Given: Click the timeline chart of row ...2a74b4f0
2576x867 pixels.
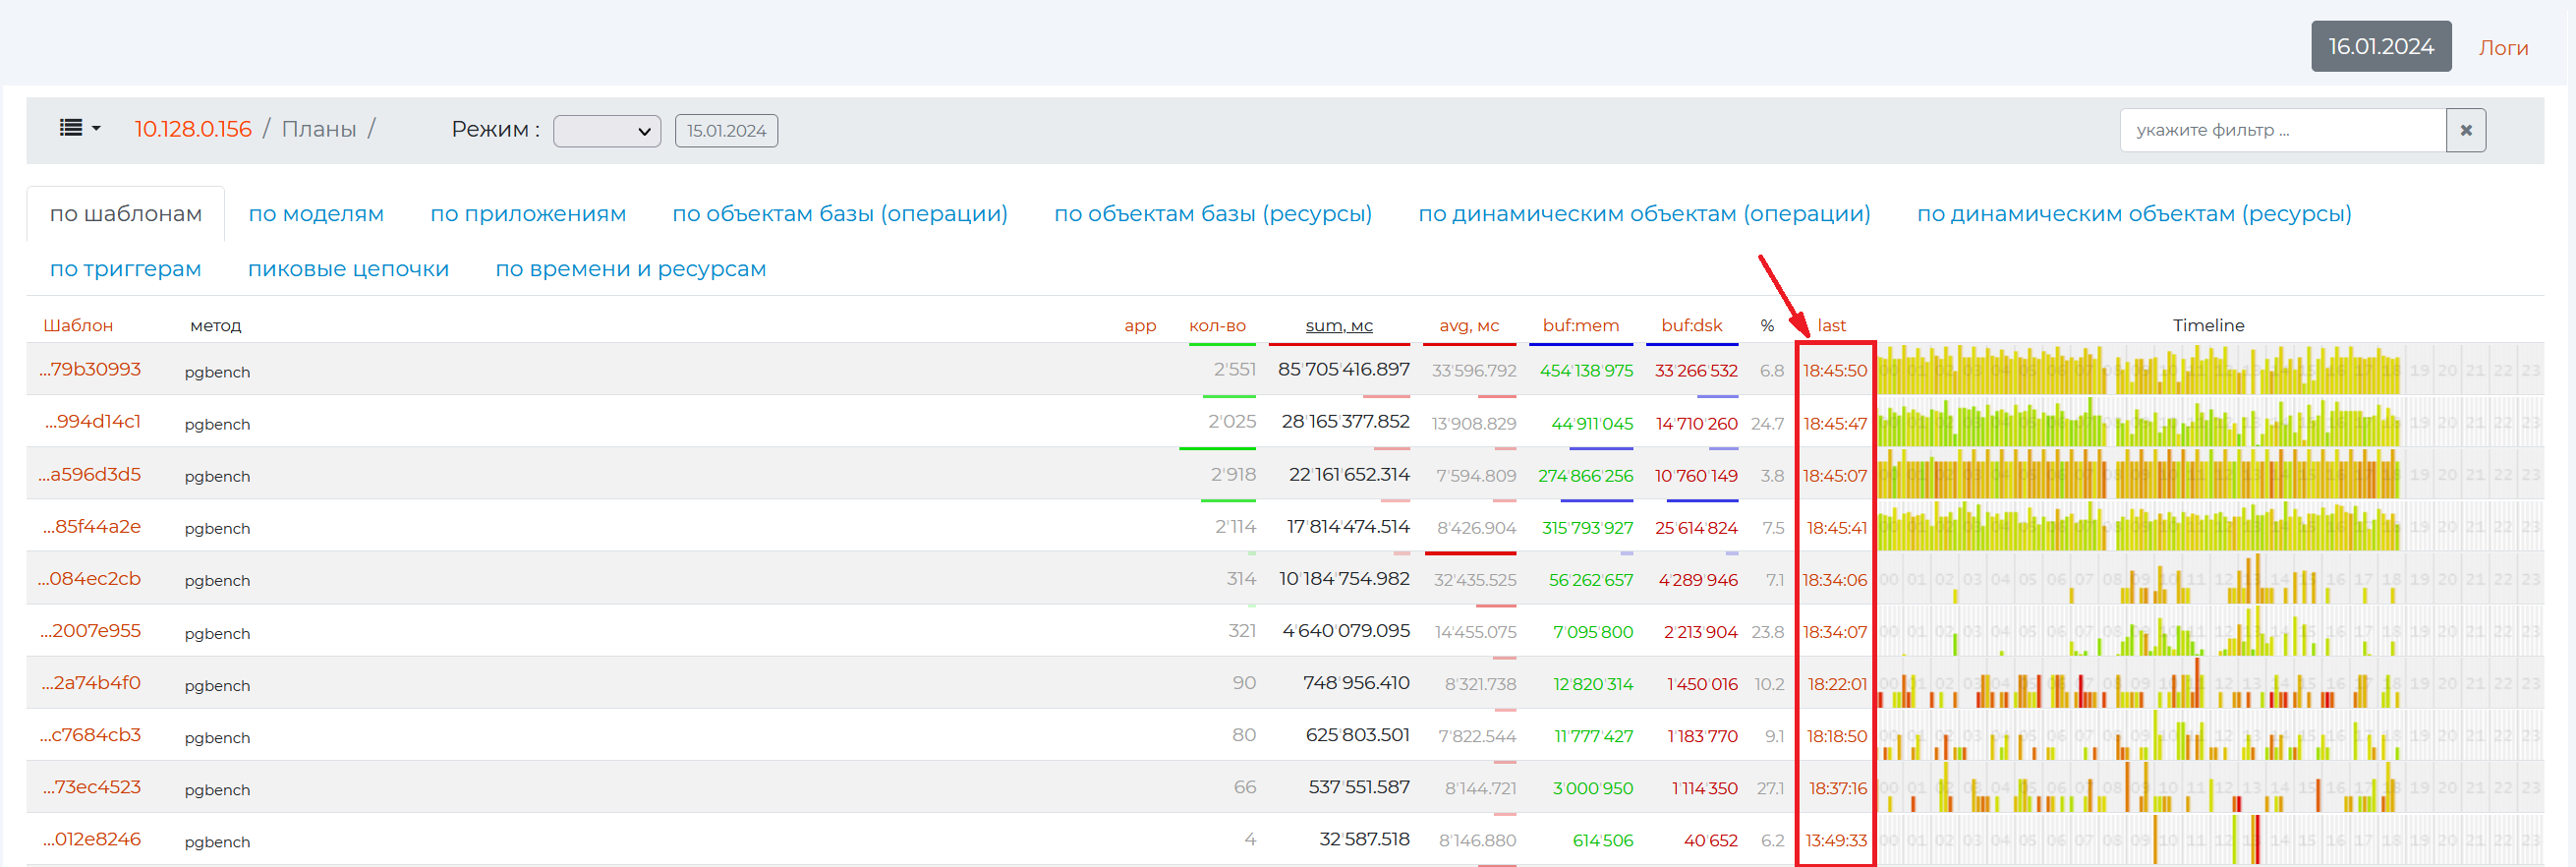Looking at the screenshot, I should [2140, 685].
